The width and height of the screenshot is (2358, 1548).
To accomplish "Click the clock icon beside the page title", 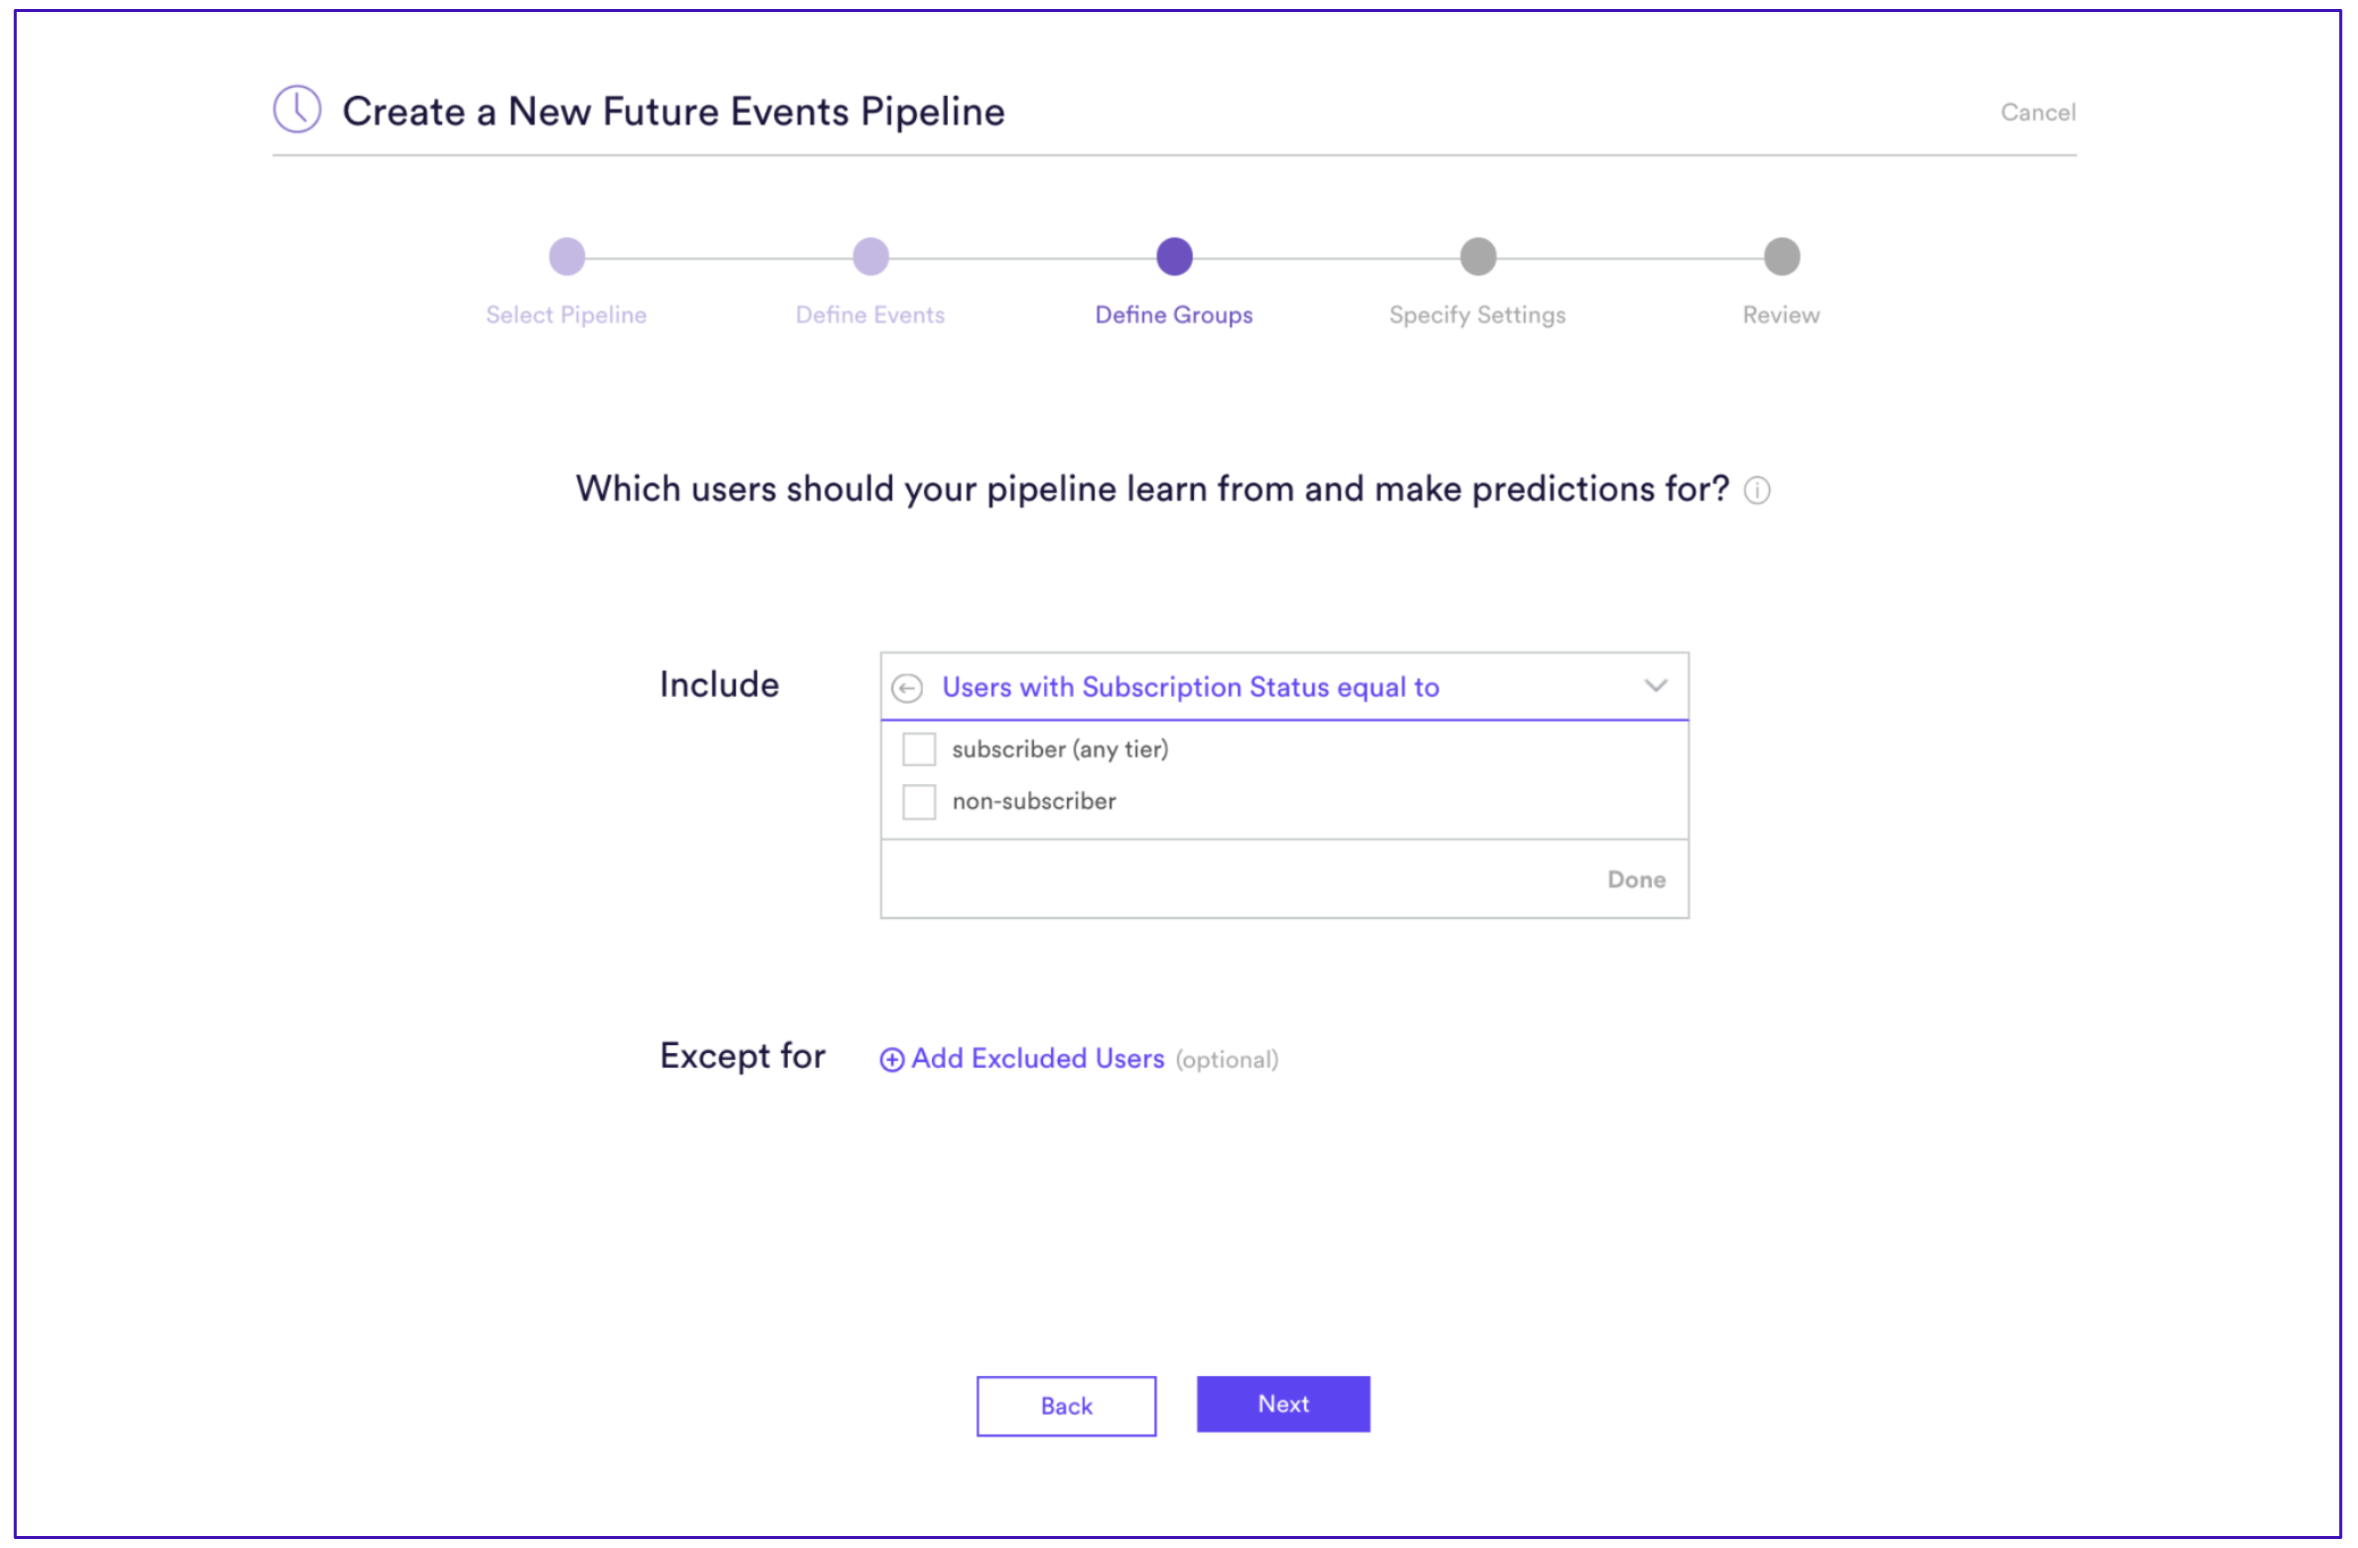I will [297, 109].
